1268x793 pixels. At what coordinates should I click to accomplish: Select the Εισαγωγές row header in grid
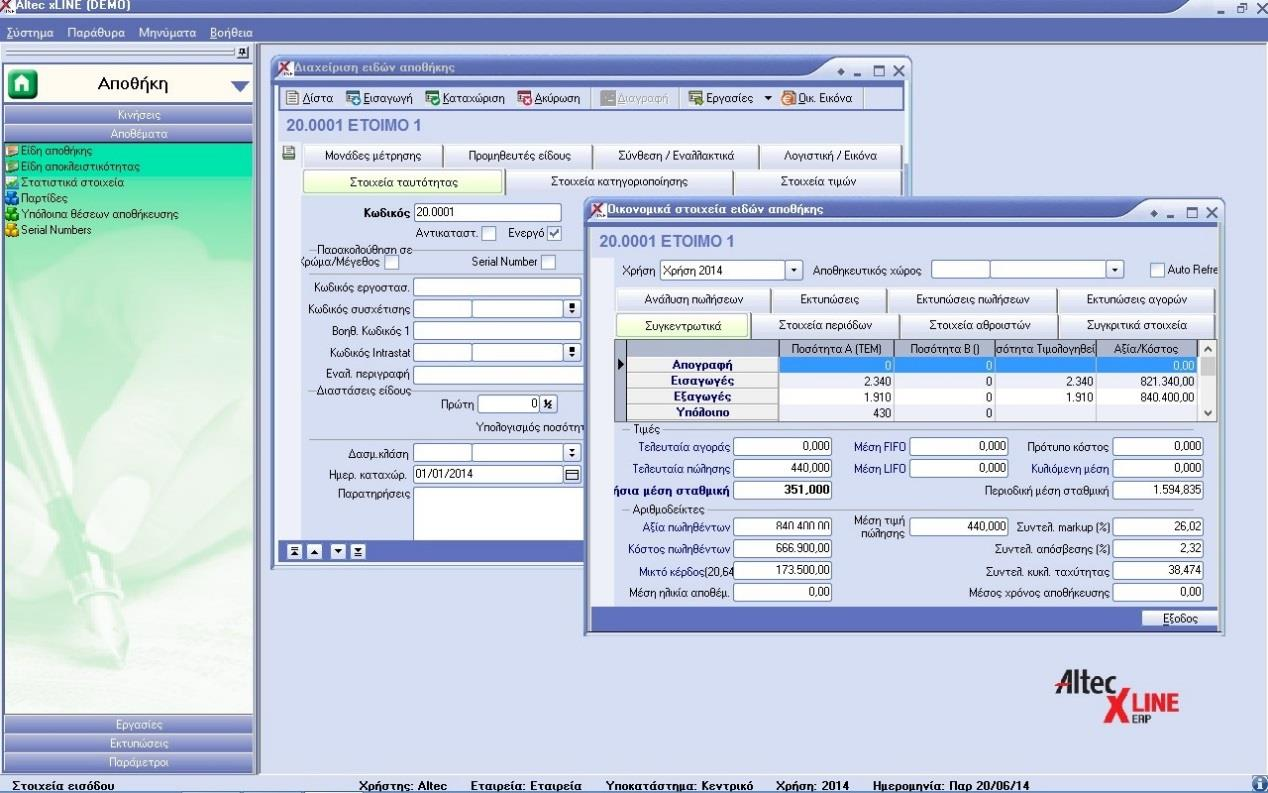[703, 381]
